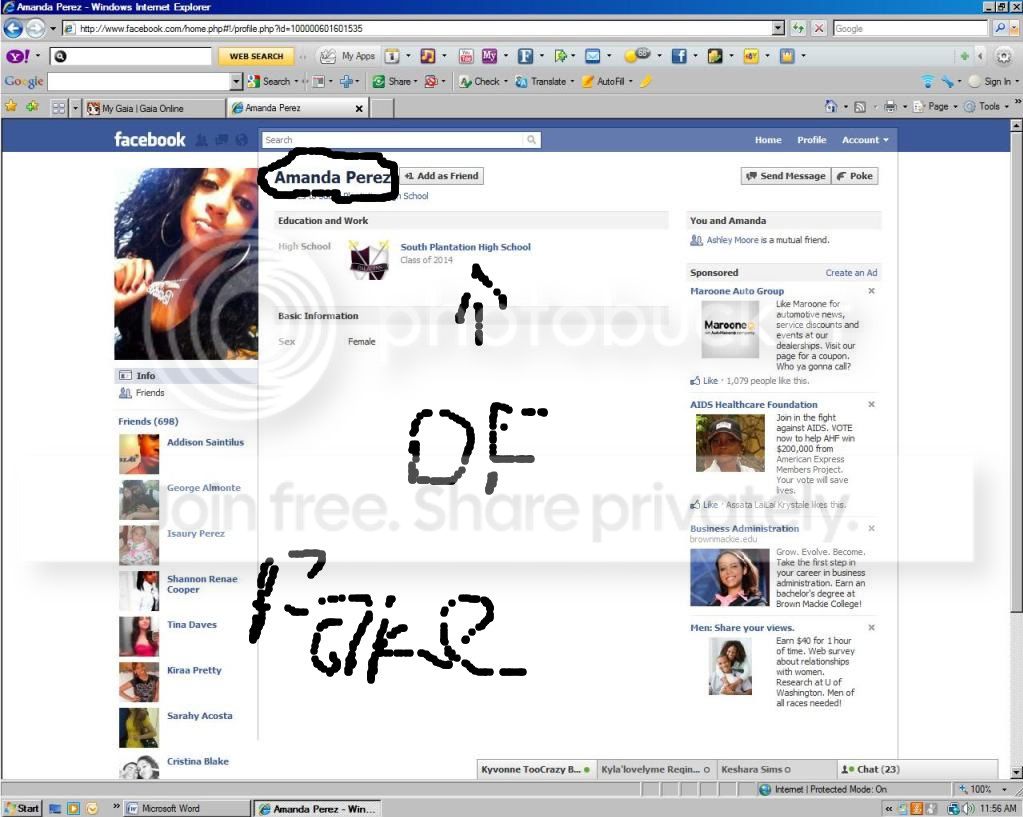Click the Google Share button

[x=392, y=82]
